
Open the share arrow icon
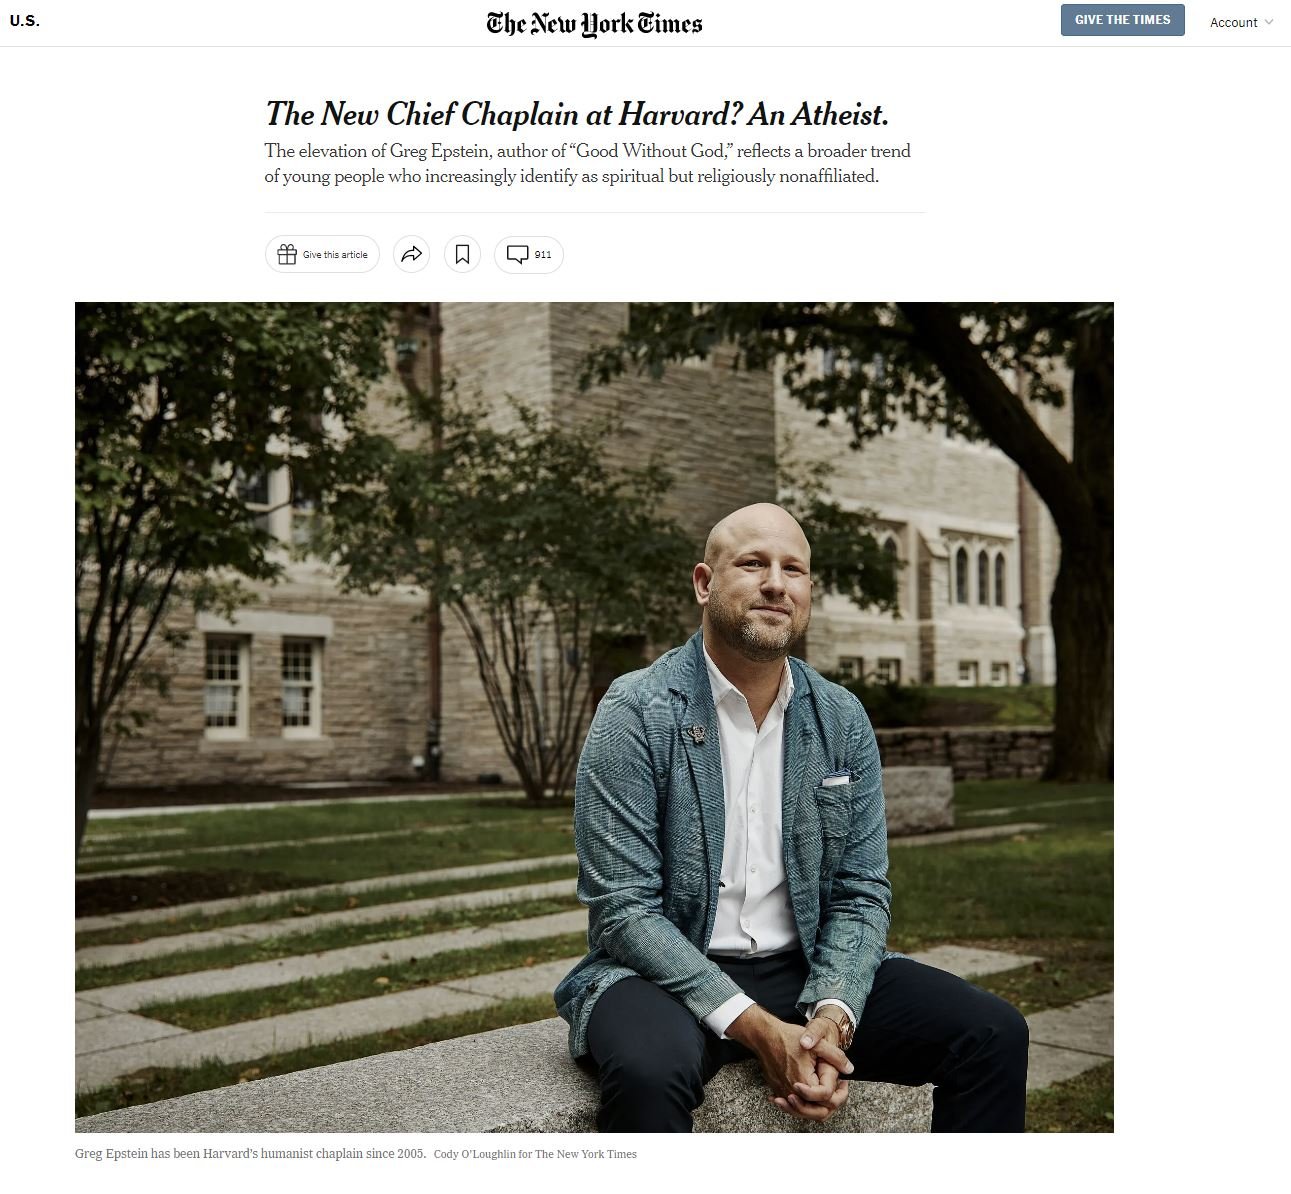[411, 254]
